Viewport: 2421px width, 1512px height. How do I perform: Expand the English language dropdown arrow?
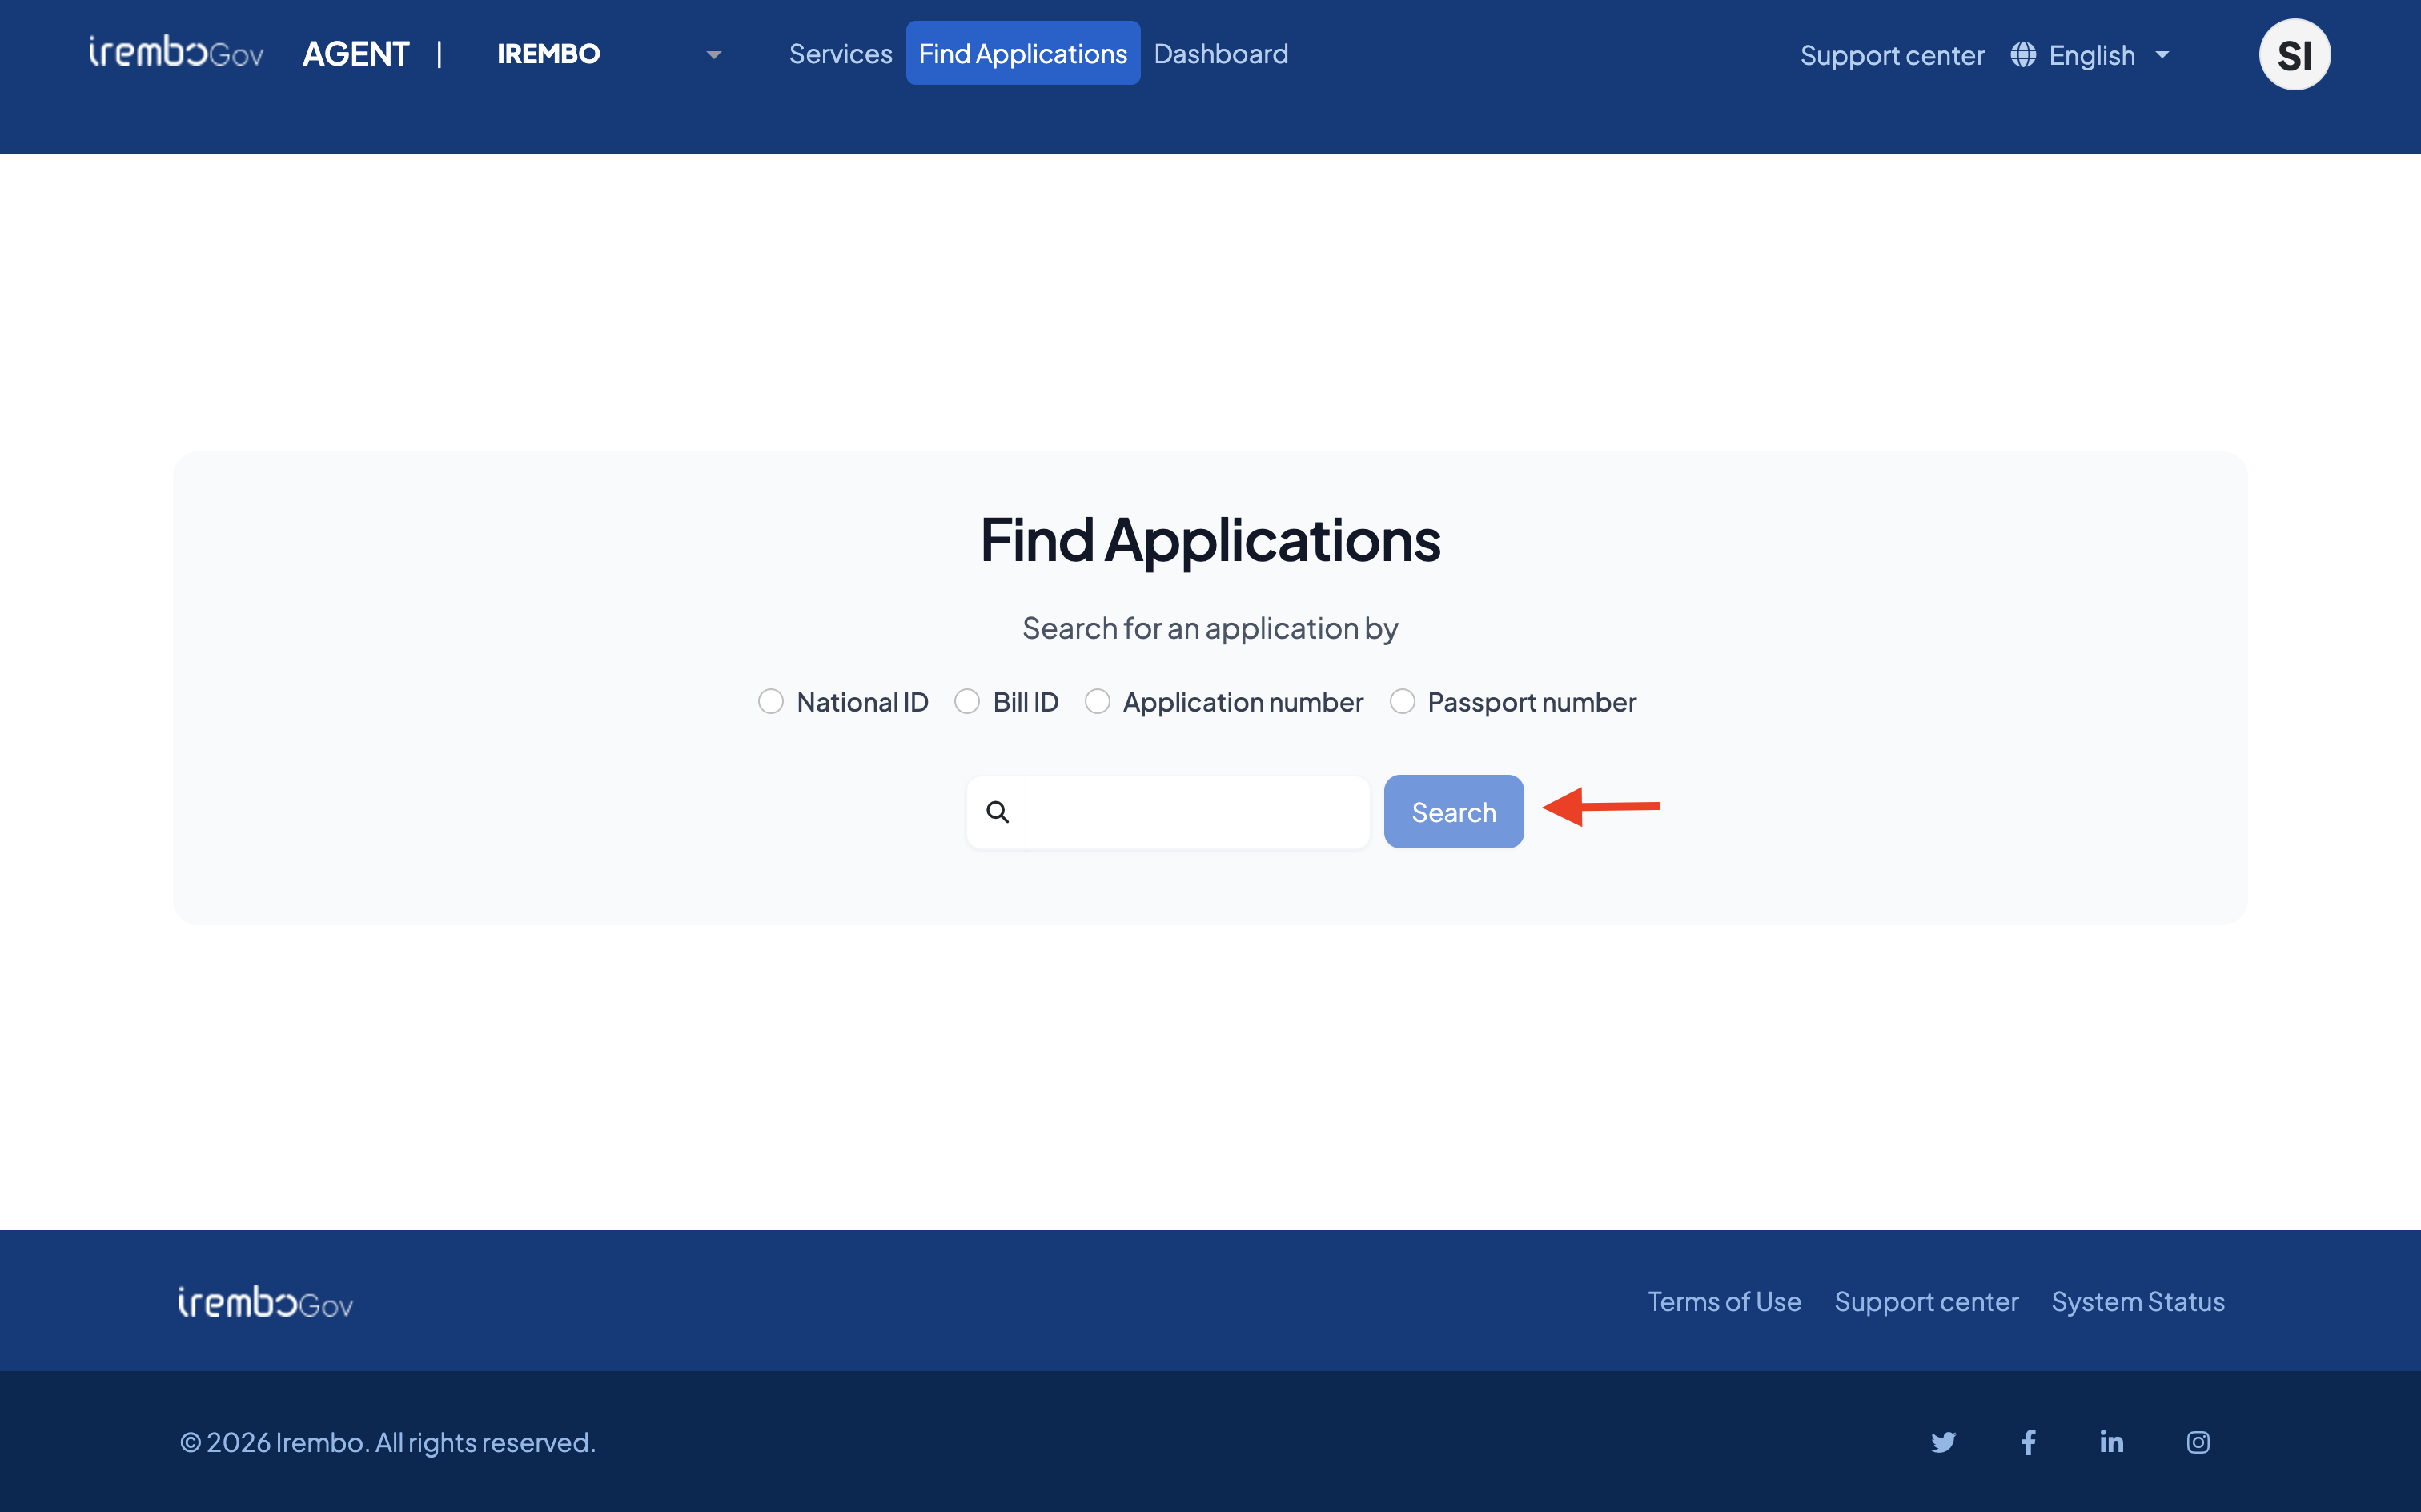coord(2162,55)
